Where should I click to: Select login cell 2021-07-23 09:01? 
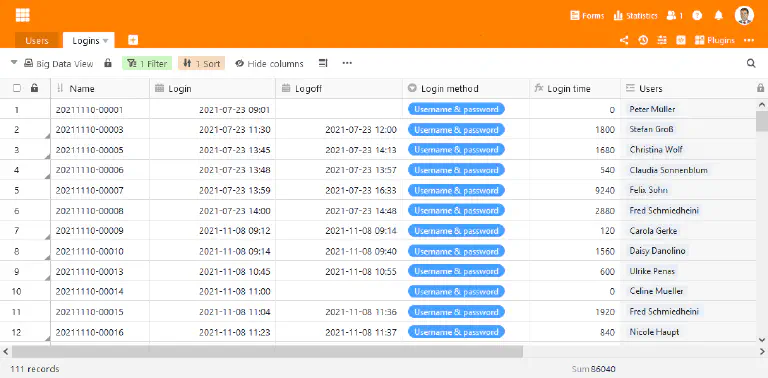point(213,110)
